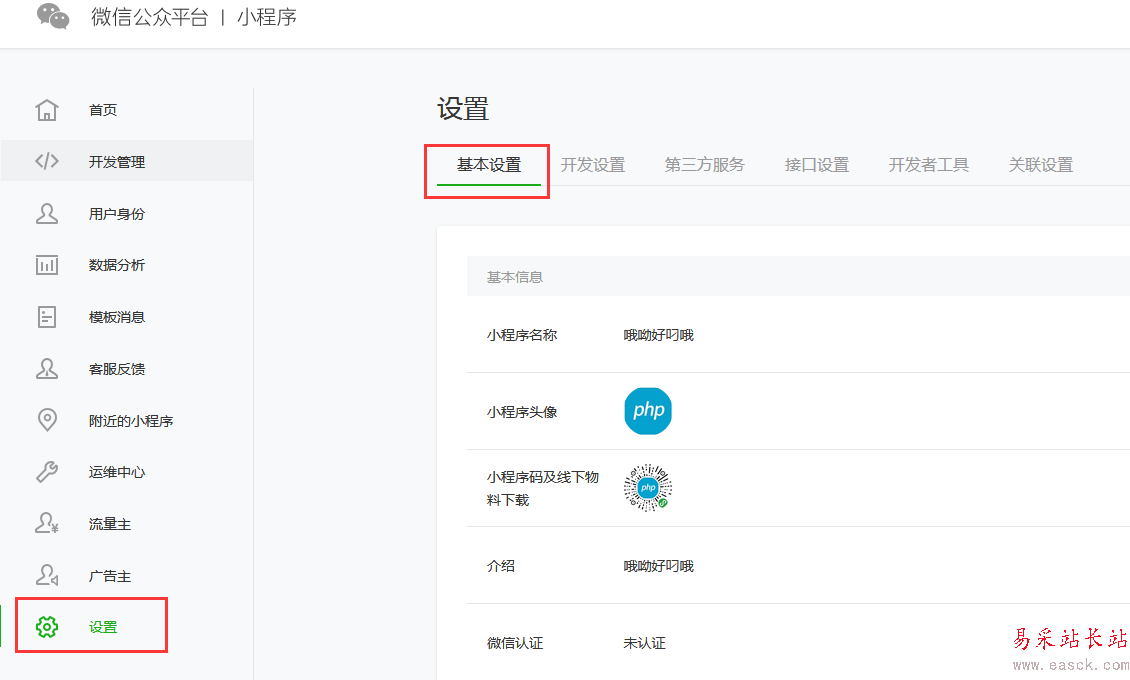This screenshot has width=1130, height=680.
Task: Click the operations center wrench icon
Action: coord(47,472)
